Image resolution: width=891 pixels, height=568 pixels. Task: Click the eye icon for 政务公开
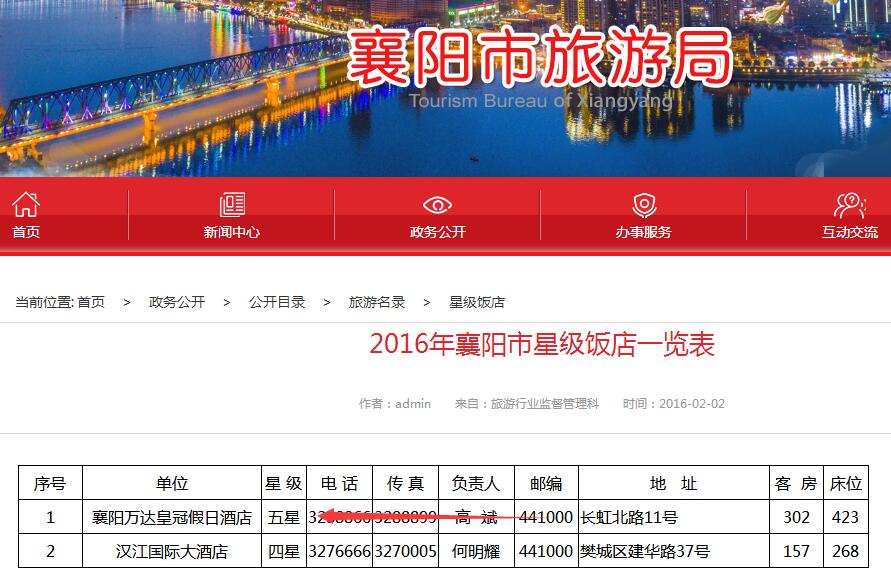tap(438, 205)
